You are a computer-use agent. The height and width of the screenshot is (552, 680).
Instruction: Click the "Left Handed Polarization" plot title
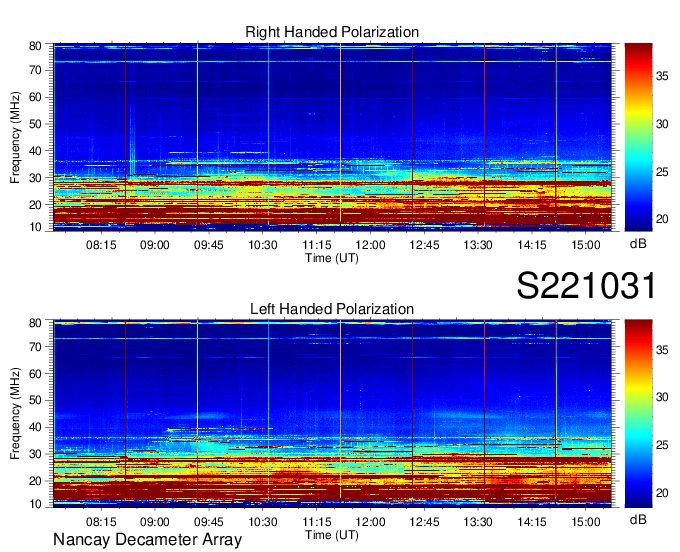[332, 309]
